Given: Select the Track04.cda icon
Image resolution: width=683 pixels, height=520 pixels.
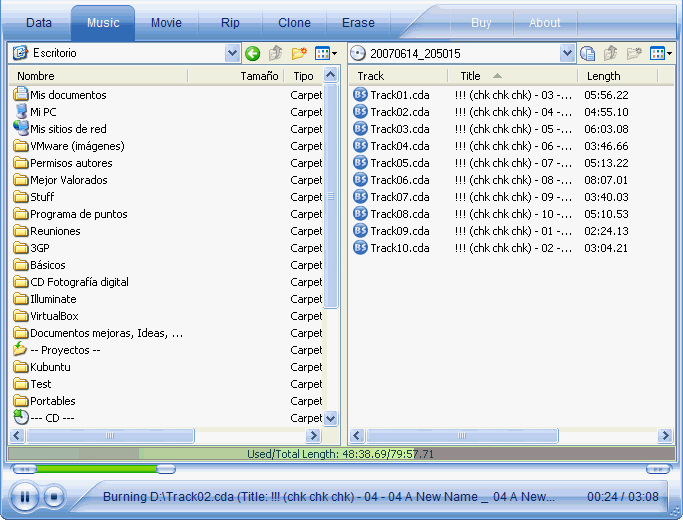Looking at the screenshot, I should coord(360,145).
